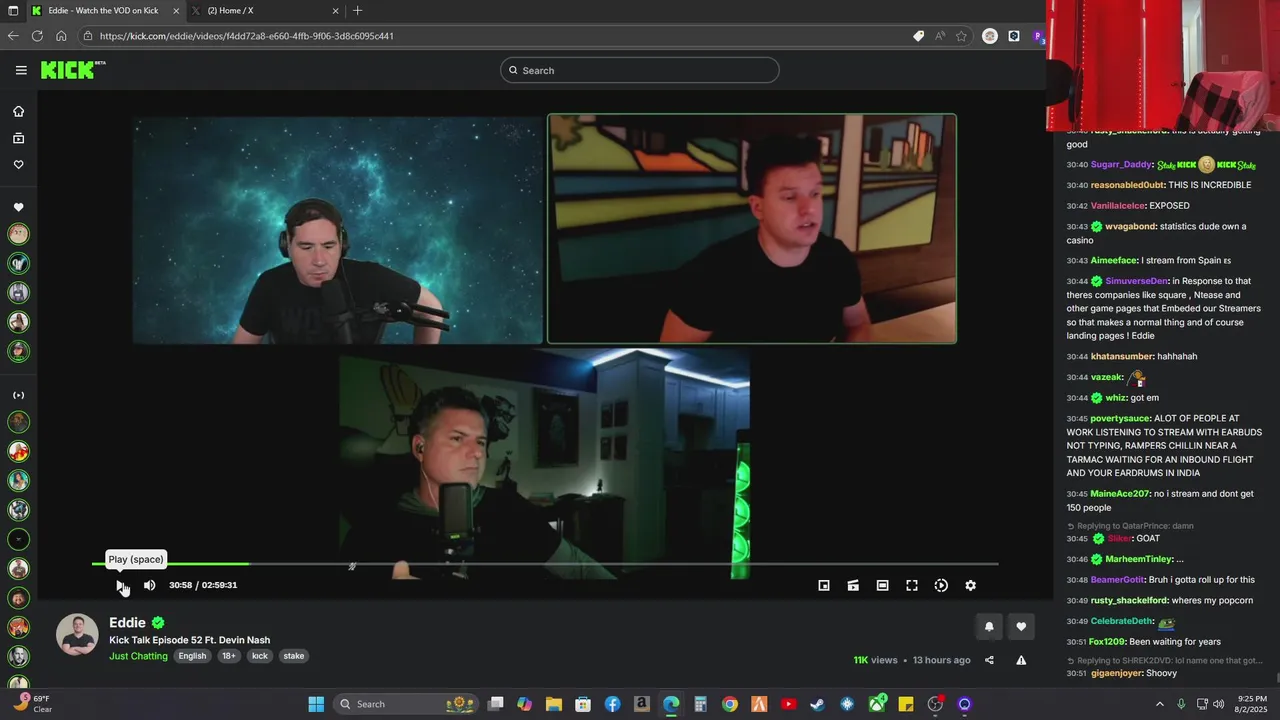
Task: Select the kick tag
Action: tap(260, 656)
